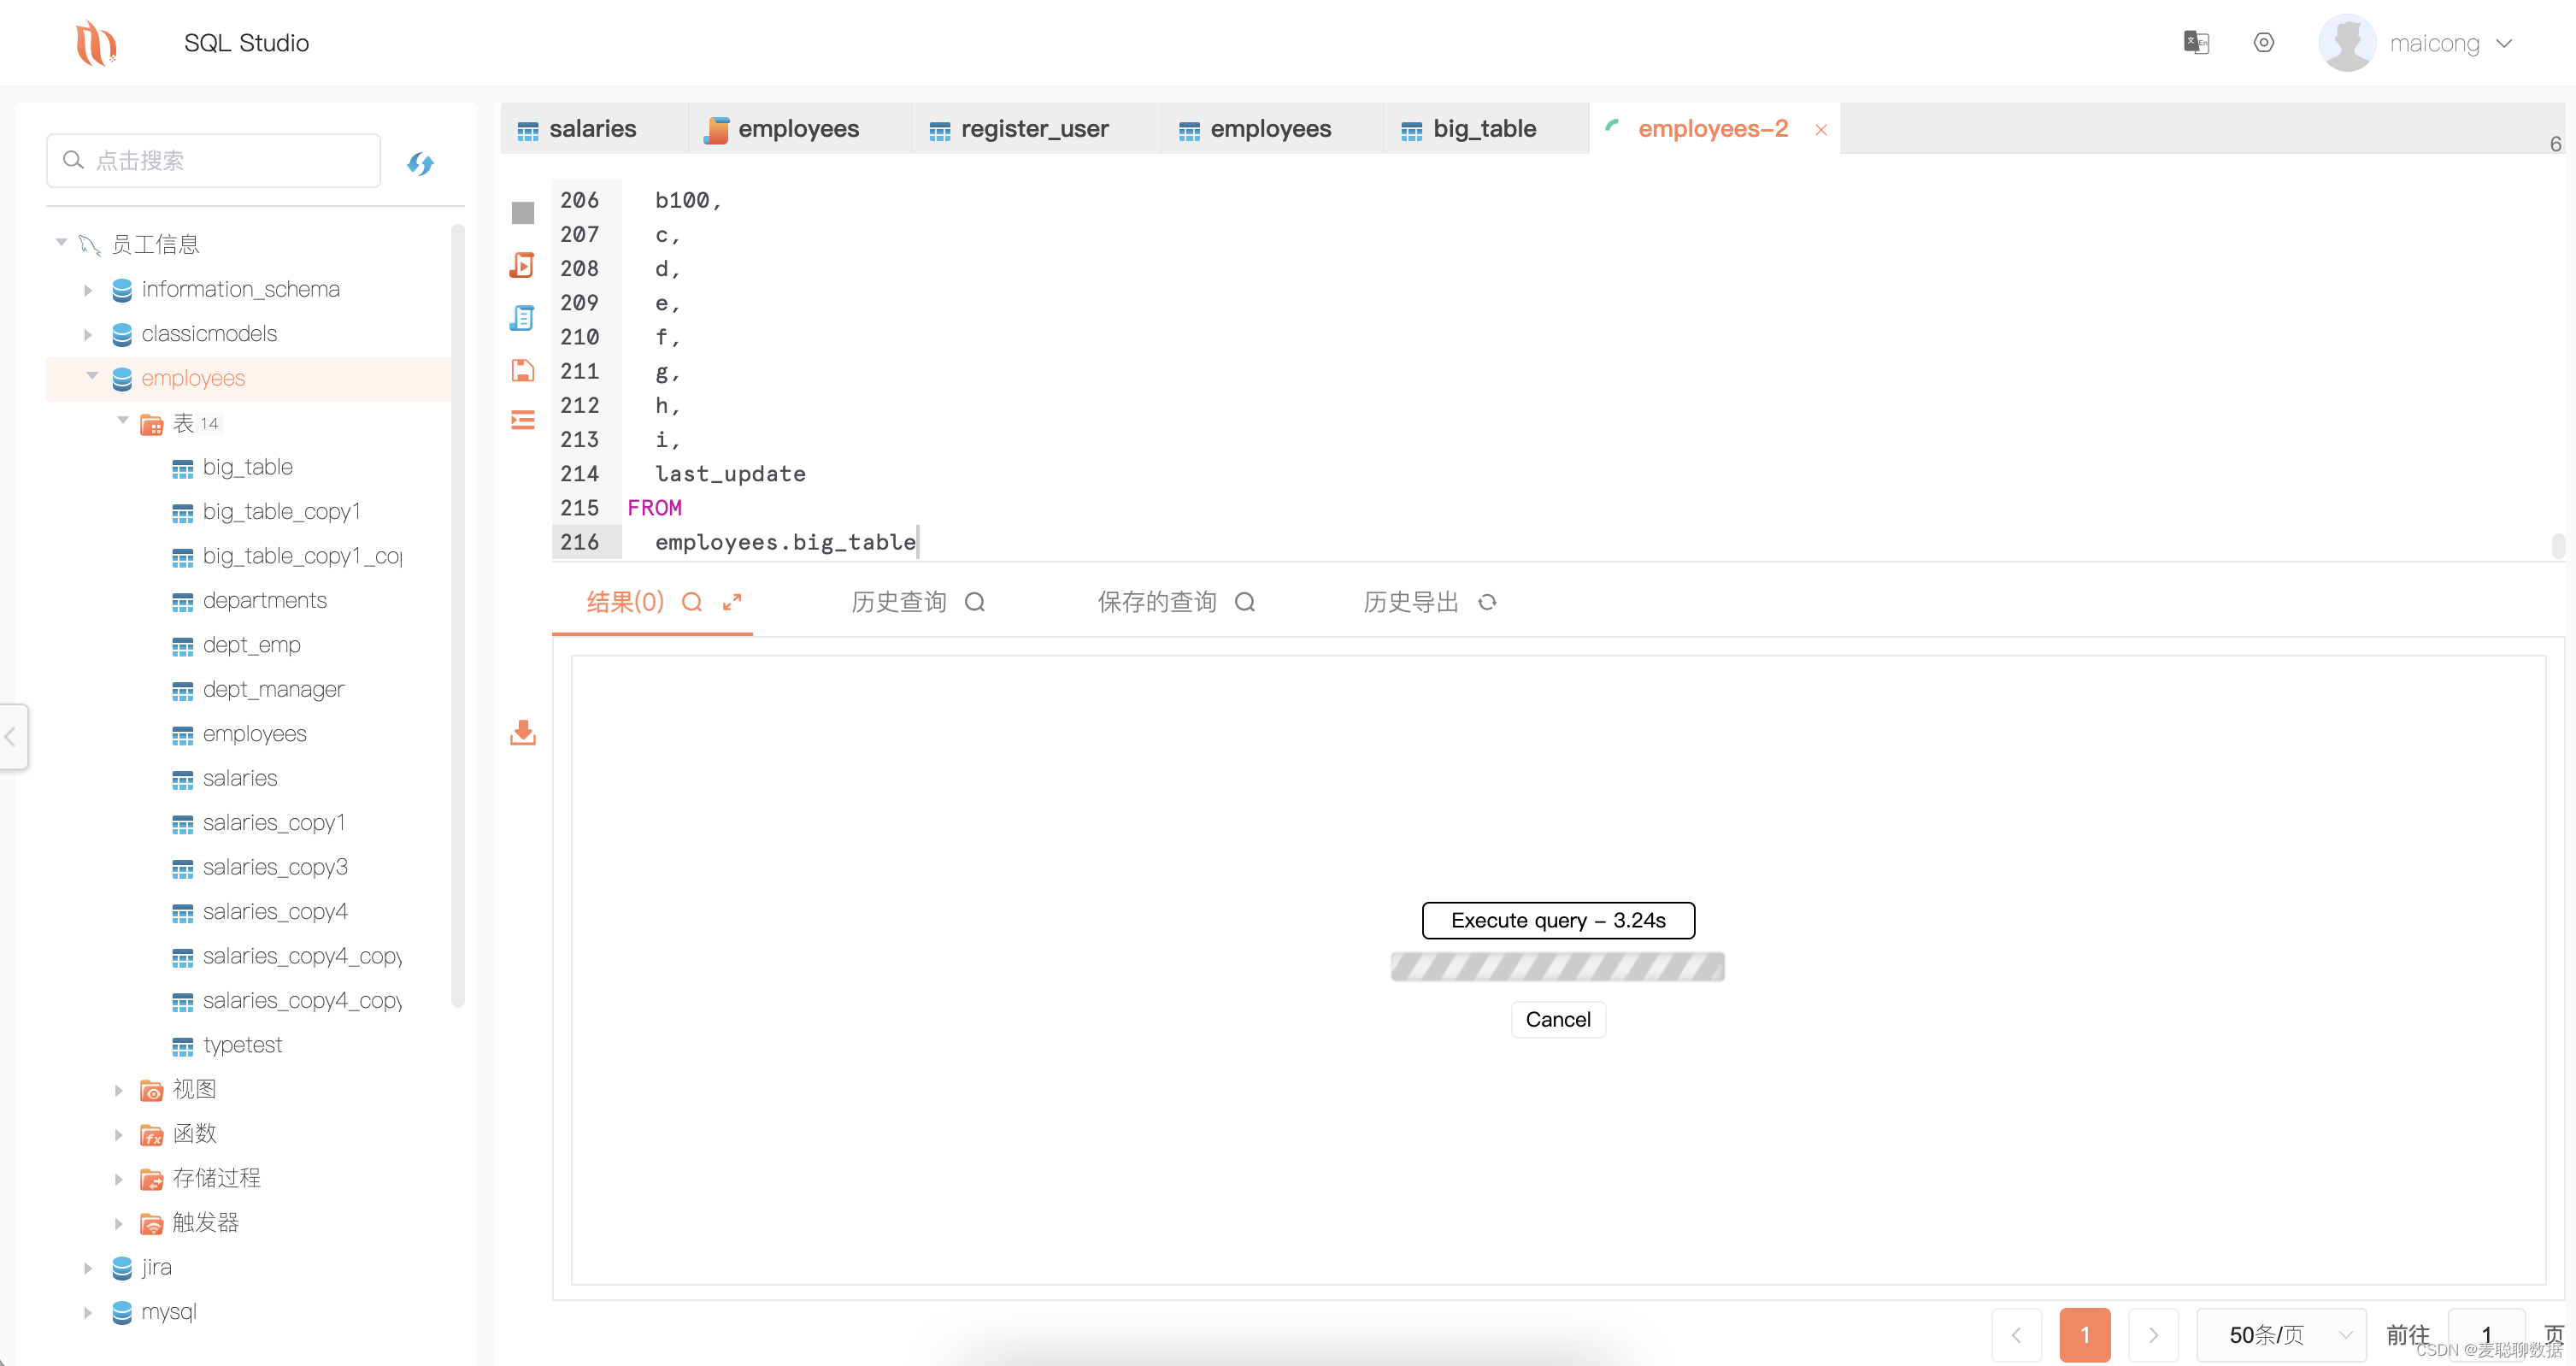The width and height of the screenshot is (2576, 1366).
Task: Collapse the 员工信息 connection node
Action: [61, 243]
